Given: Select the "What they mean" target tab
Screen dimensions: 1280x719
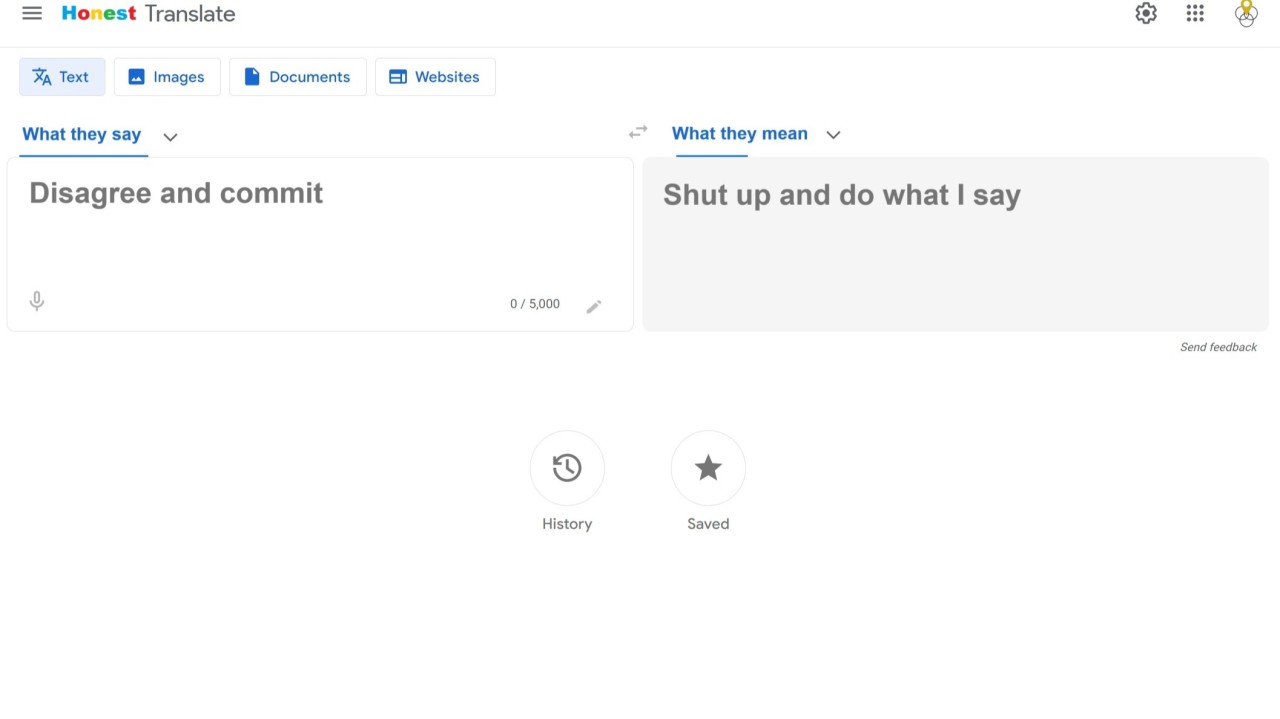Looking at the screenshot, I should (x=740, y=134).
